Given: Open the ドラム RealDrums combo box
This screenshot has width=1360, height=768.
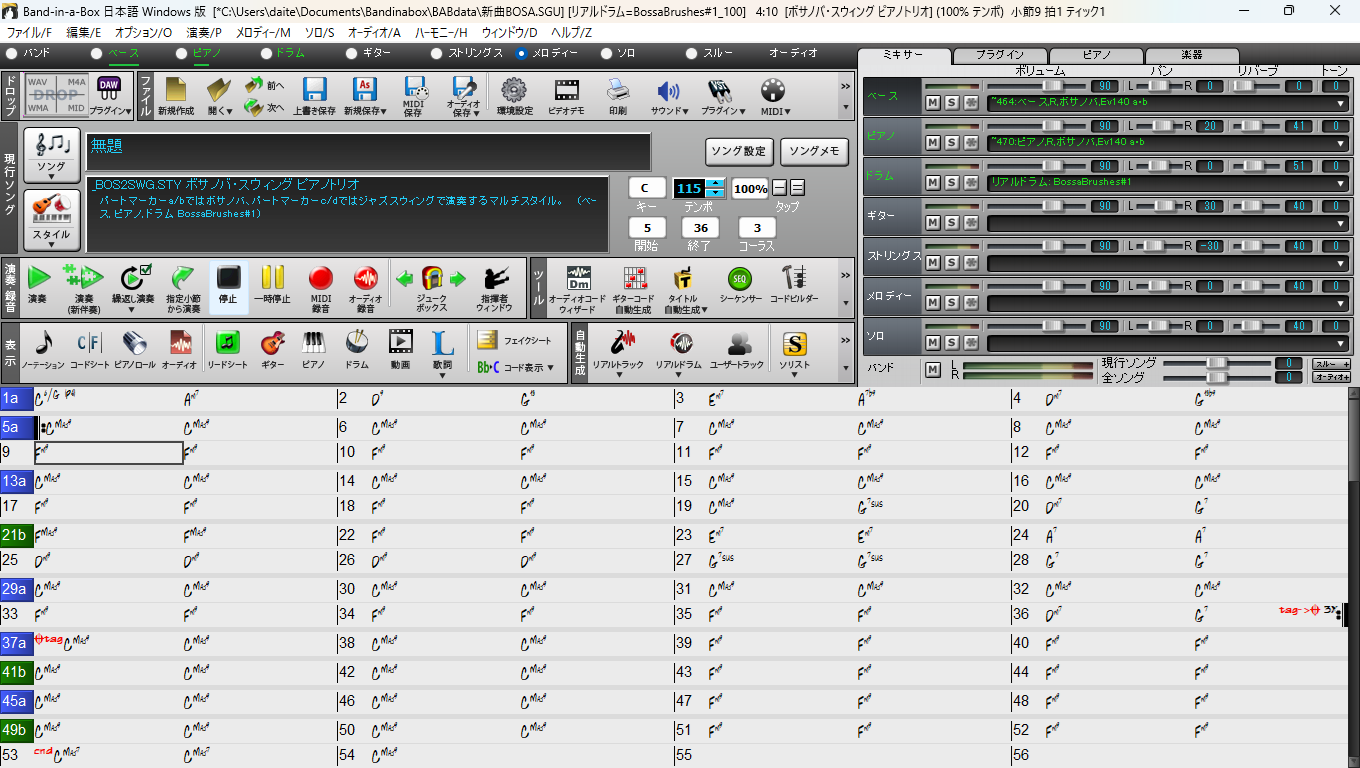Looking at the screenshot, I should point(1167,182).
